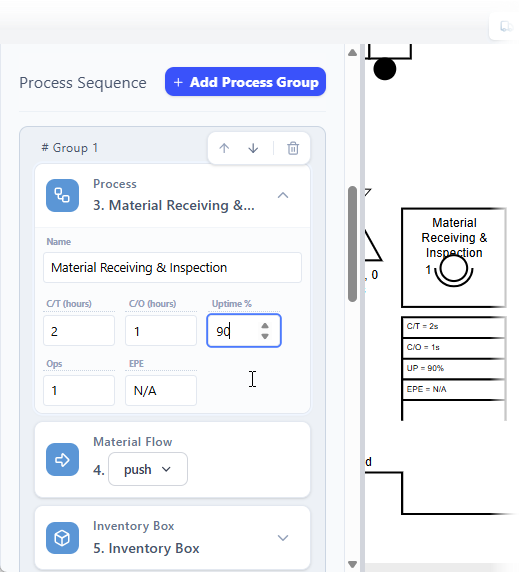Screen dimensions: 520x572
Task: Click the truck icon in top bar
Action: pyautogui.click(x=506, y=26)
